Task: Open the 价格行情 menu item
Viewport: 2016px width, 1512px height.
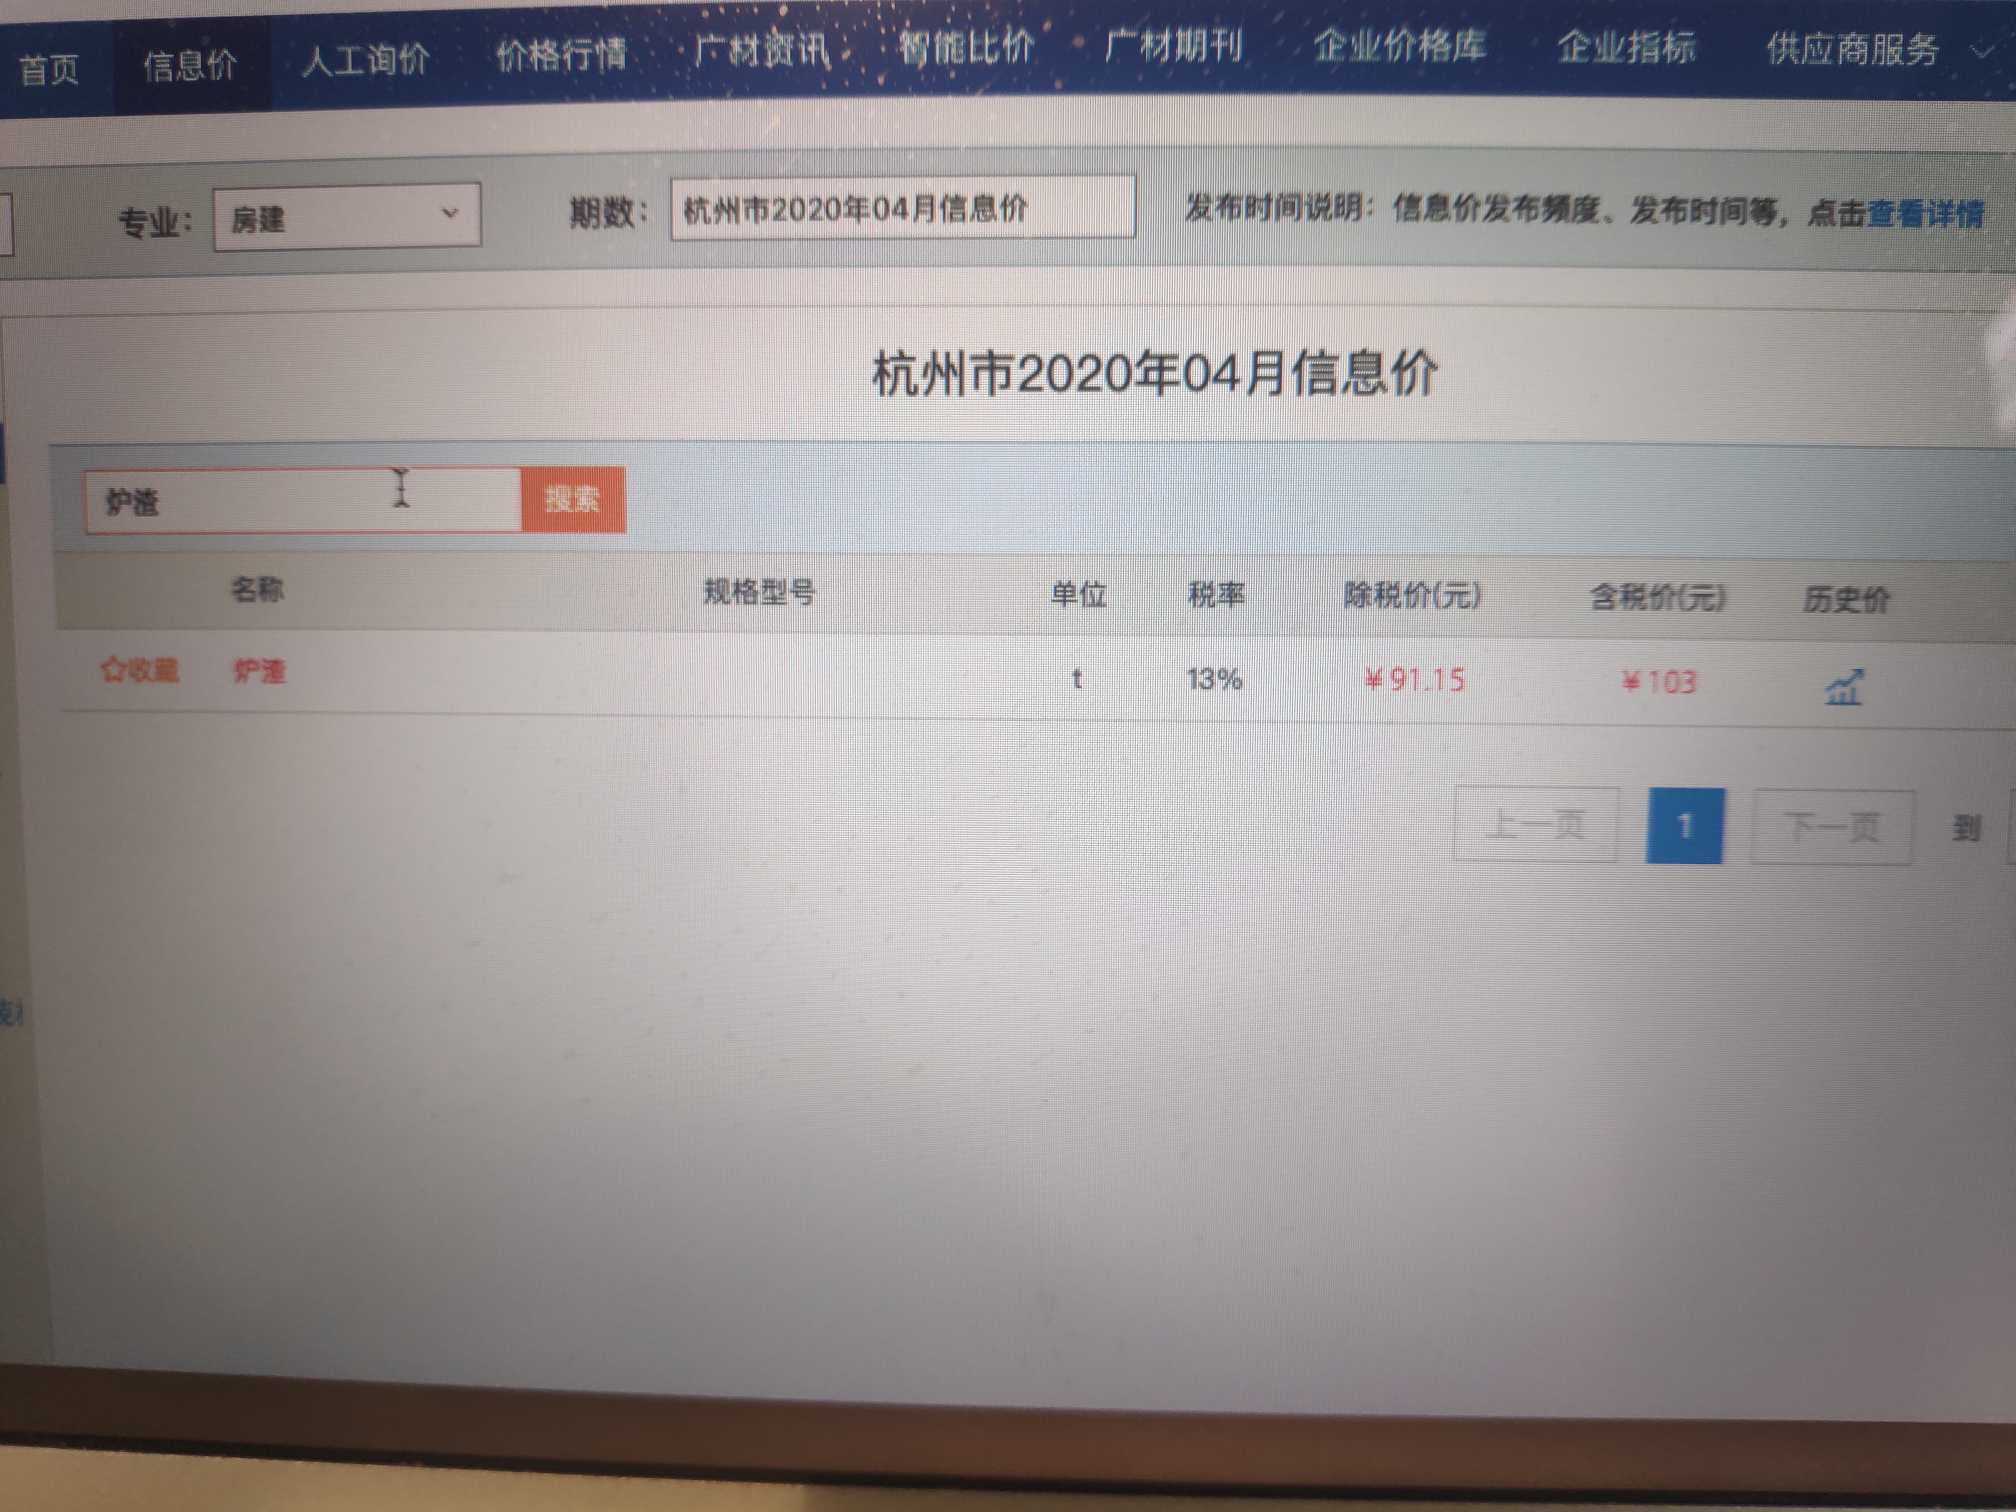Action: tap(561, 54)
